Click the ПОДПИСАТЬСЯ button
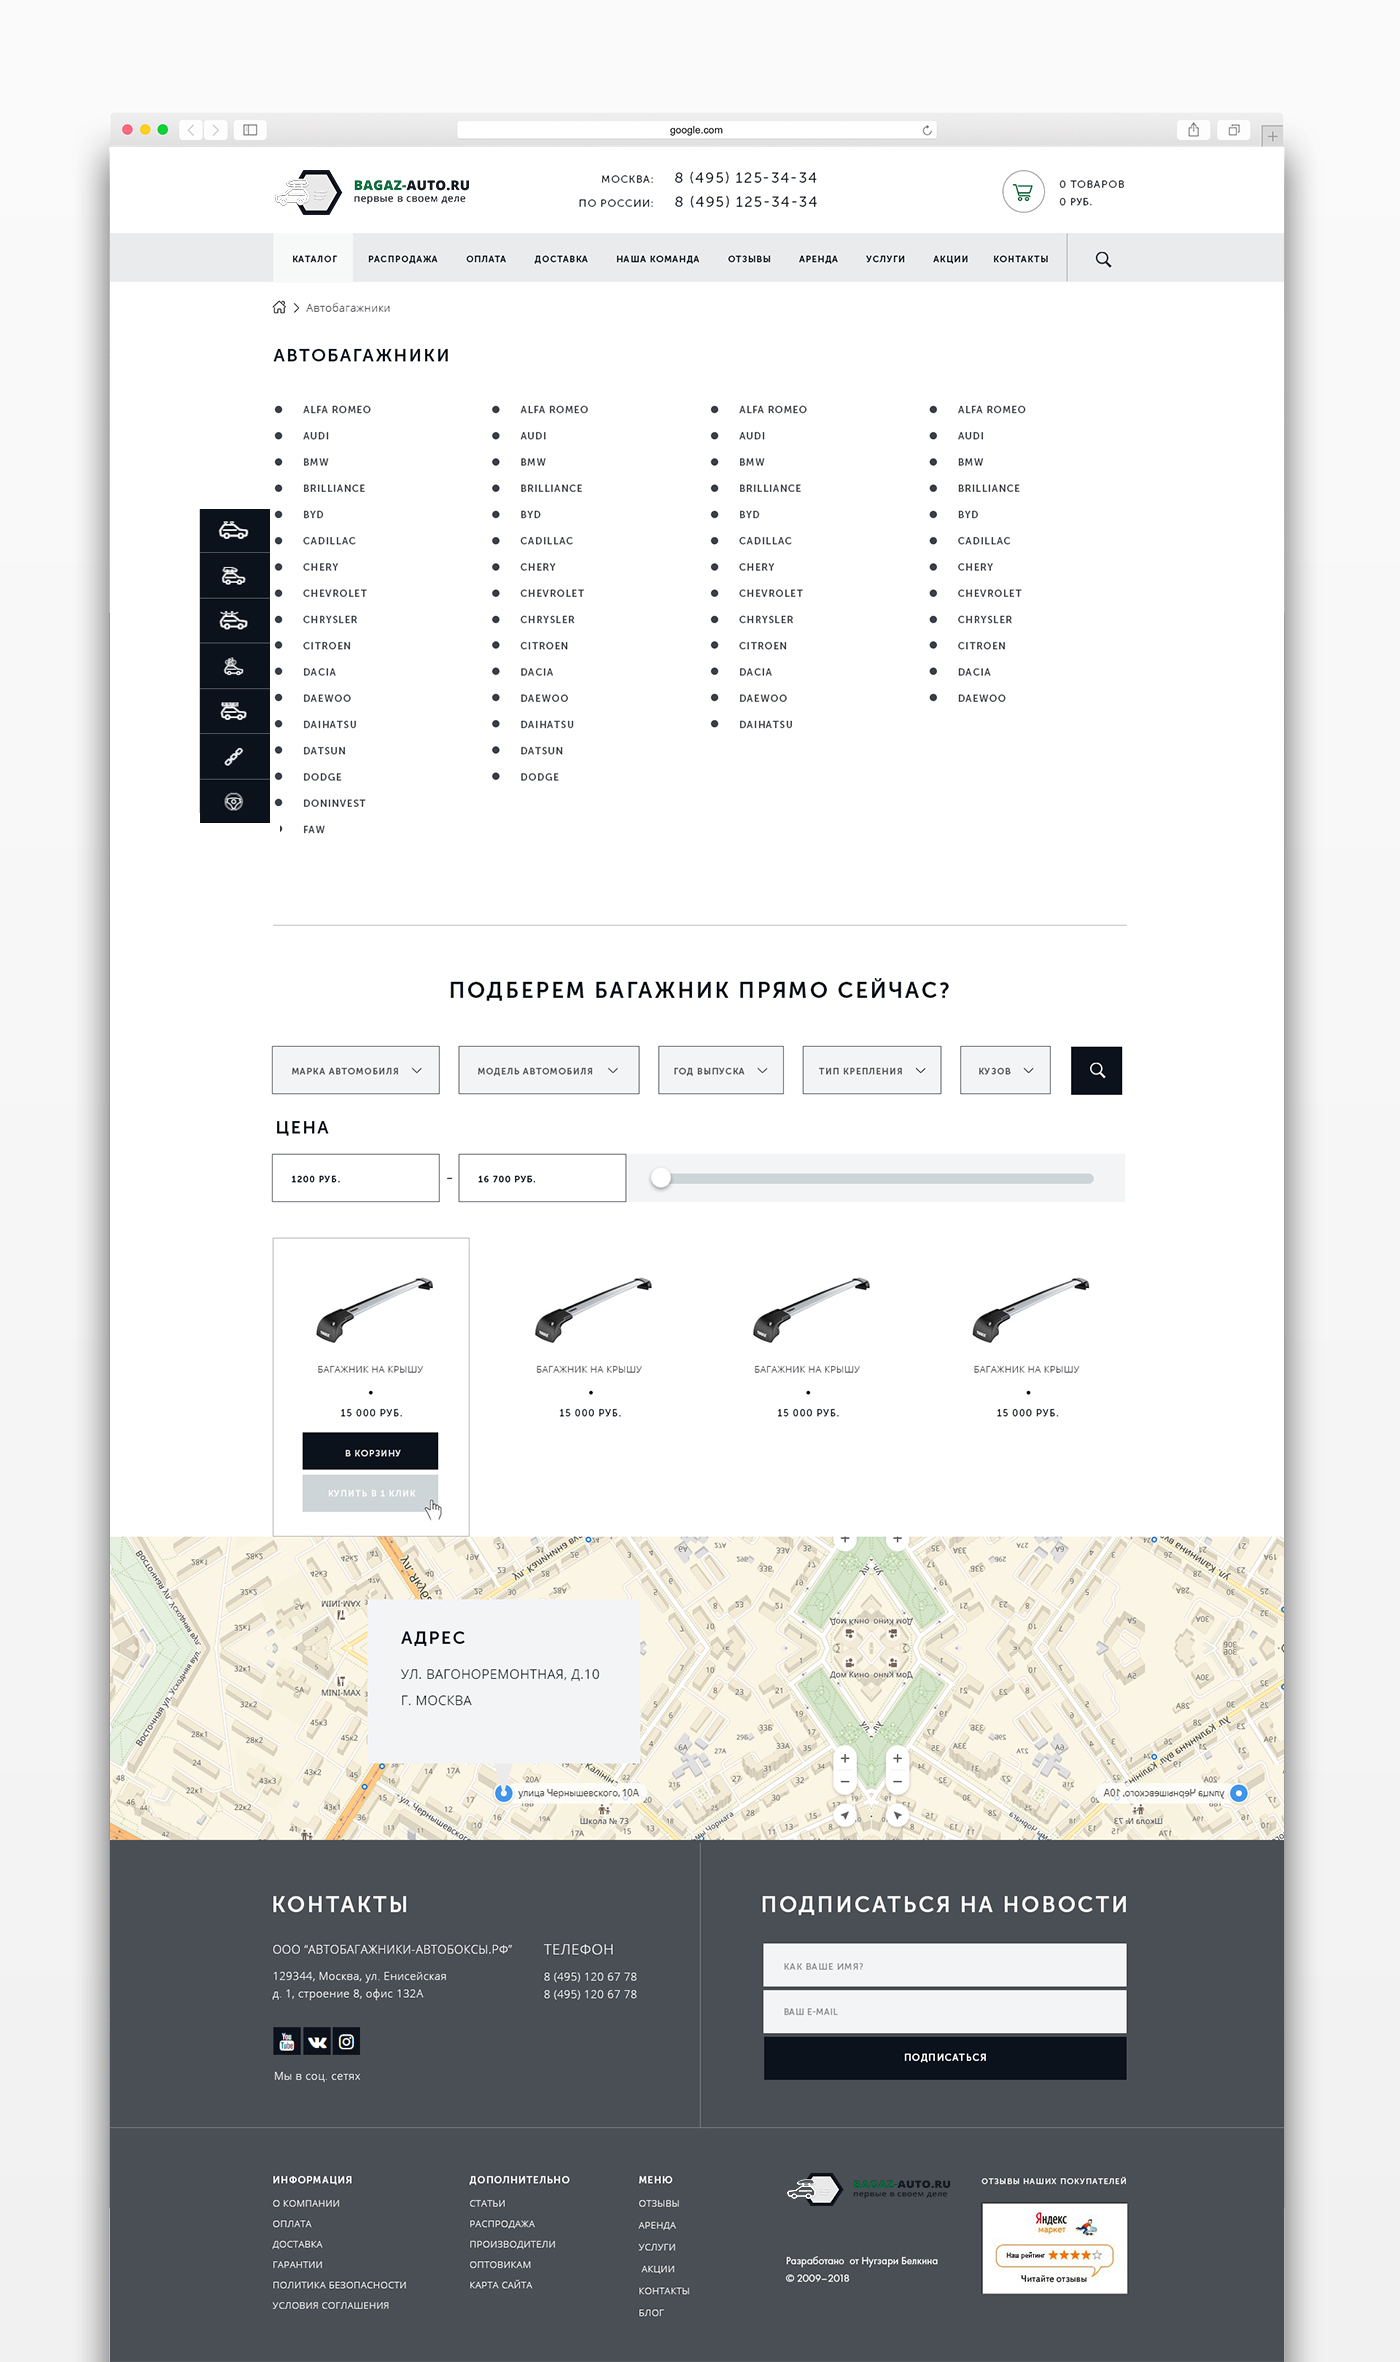This screenshot has width=1400, height=2362. (x=945, y=2057)
